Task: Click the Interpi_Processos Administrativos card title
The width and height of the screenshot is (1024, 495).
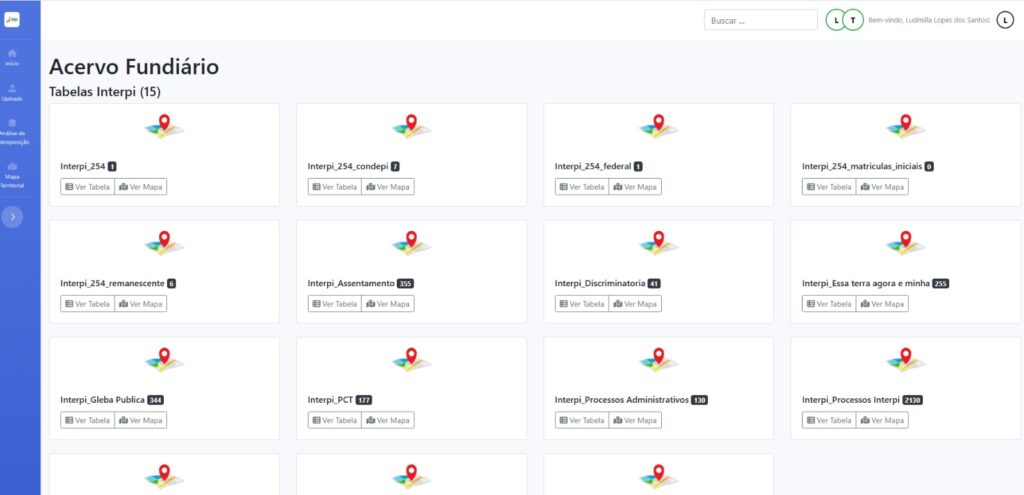Action: coord(622,400)
